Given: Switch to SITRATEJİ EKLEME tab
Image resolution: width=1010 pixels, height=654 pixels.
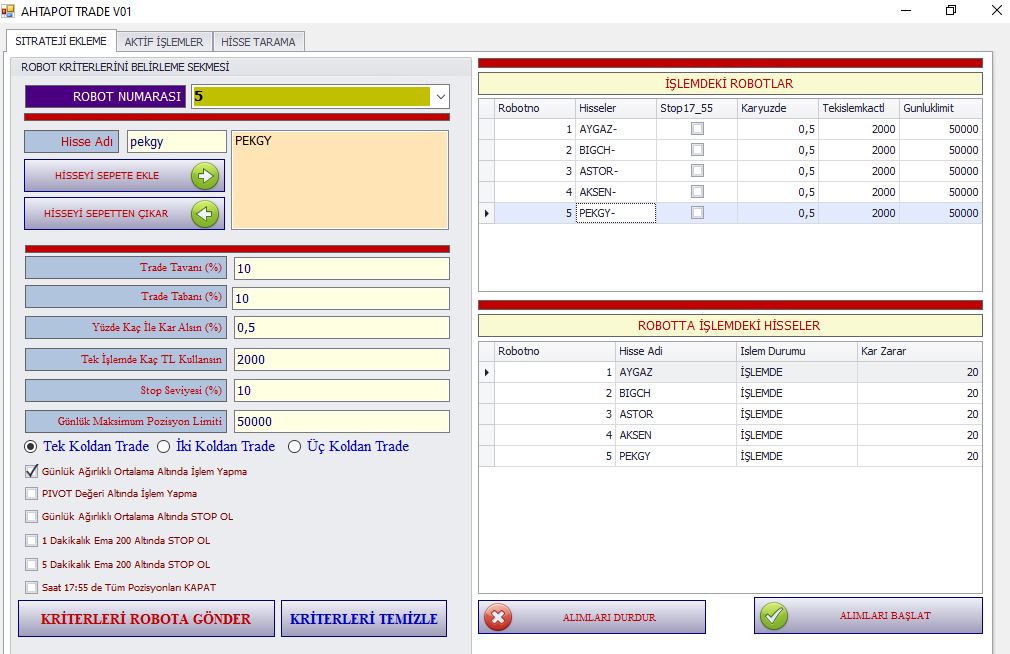Looking at the screenshot, I should click(x=61, y=41).
